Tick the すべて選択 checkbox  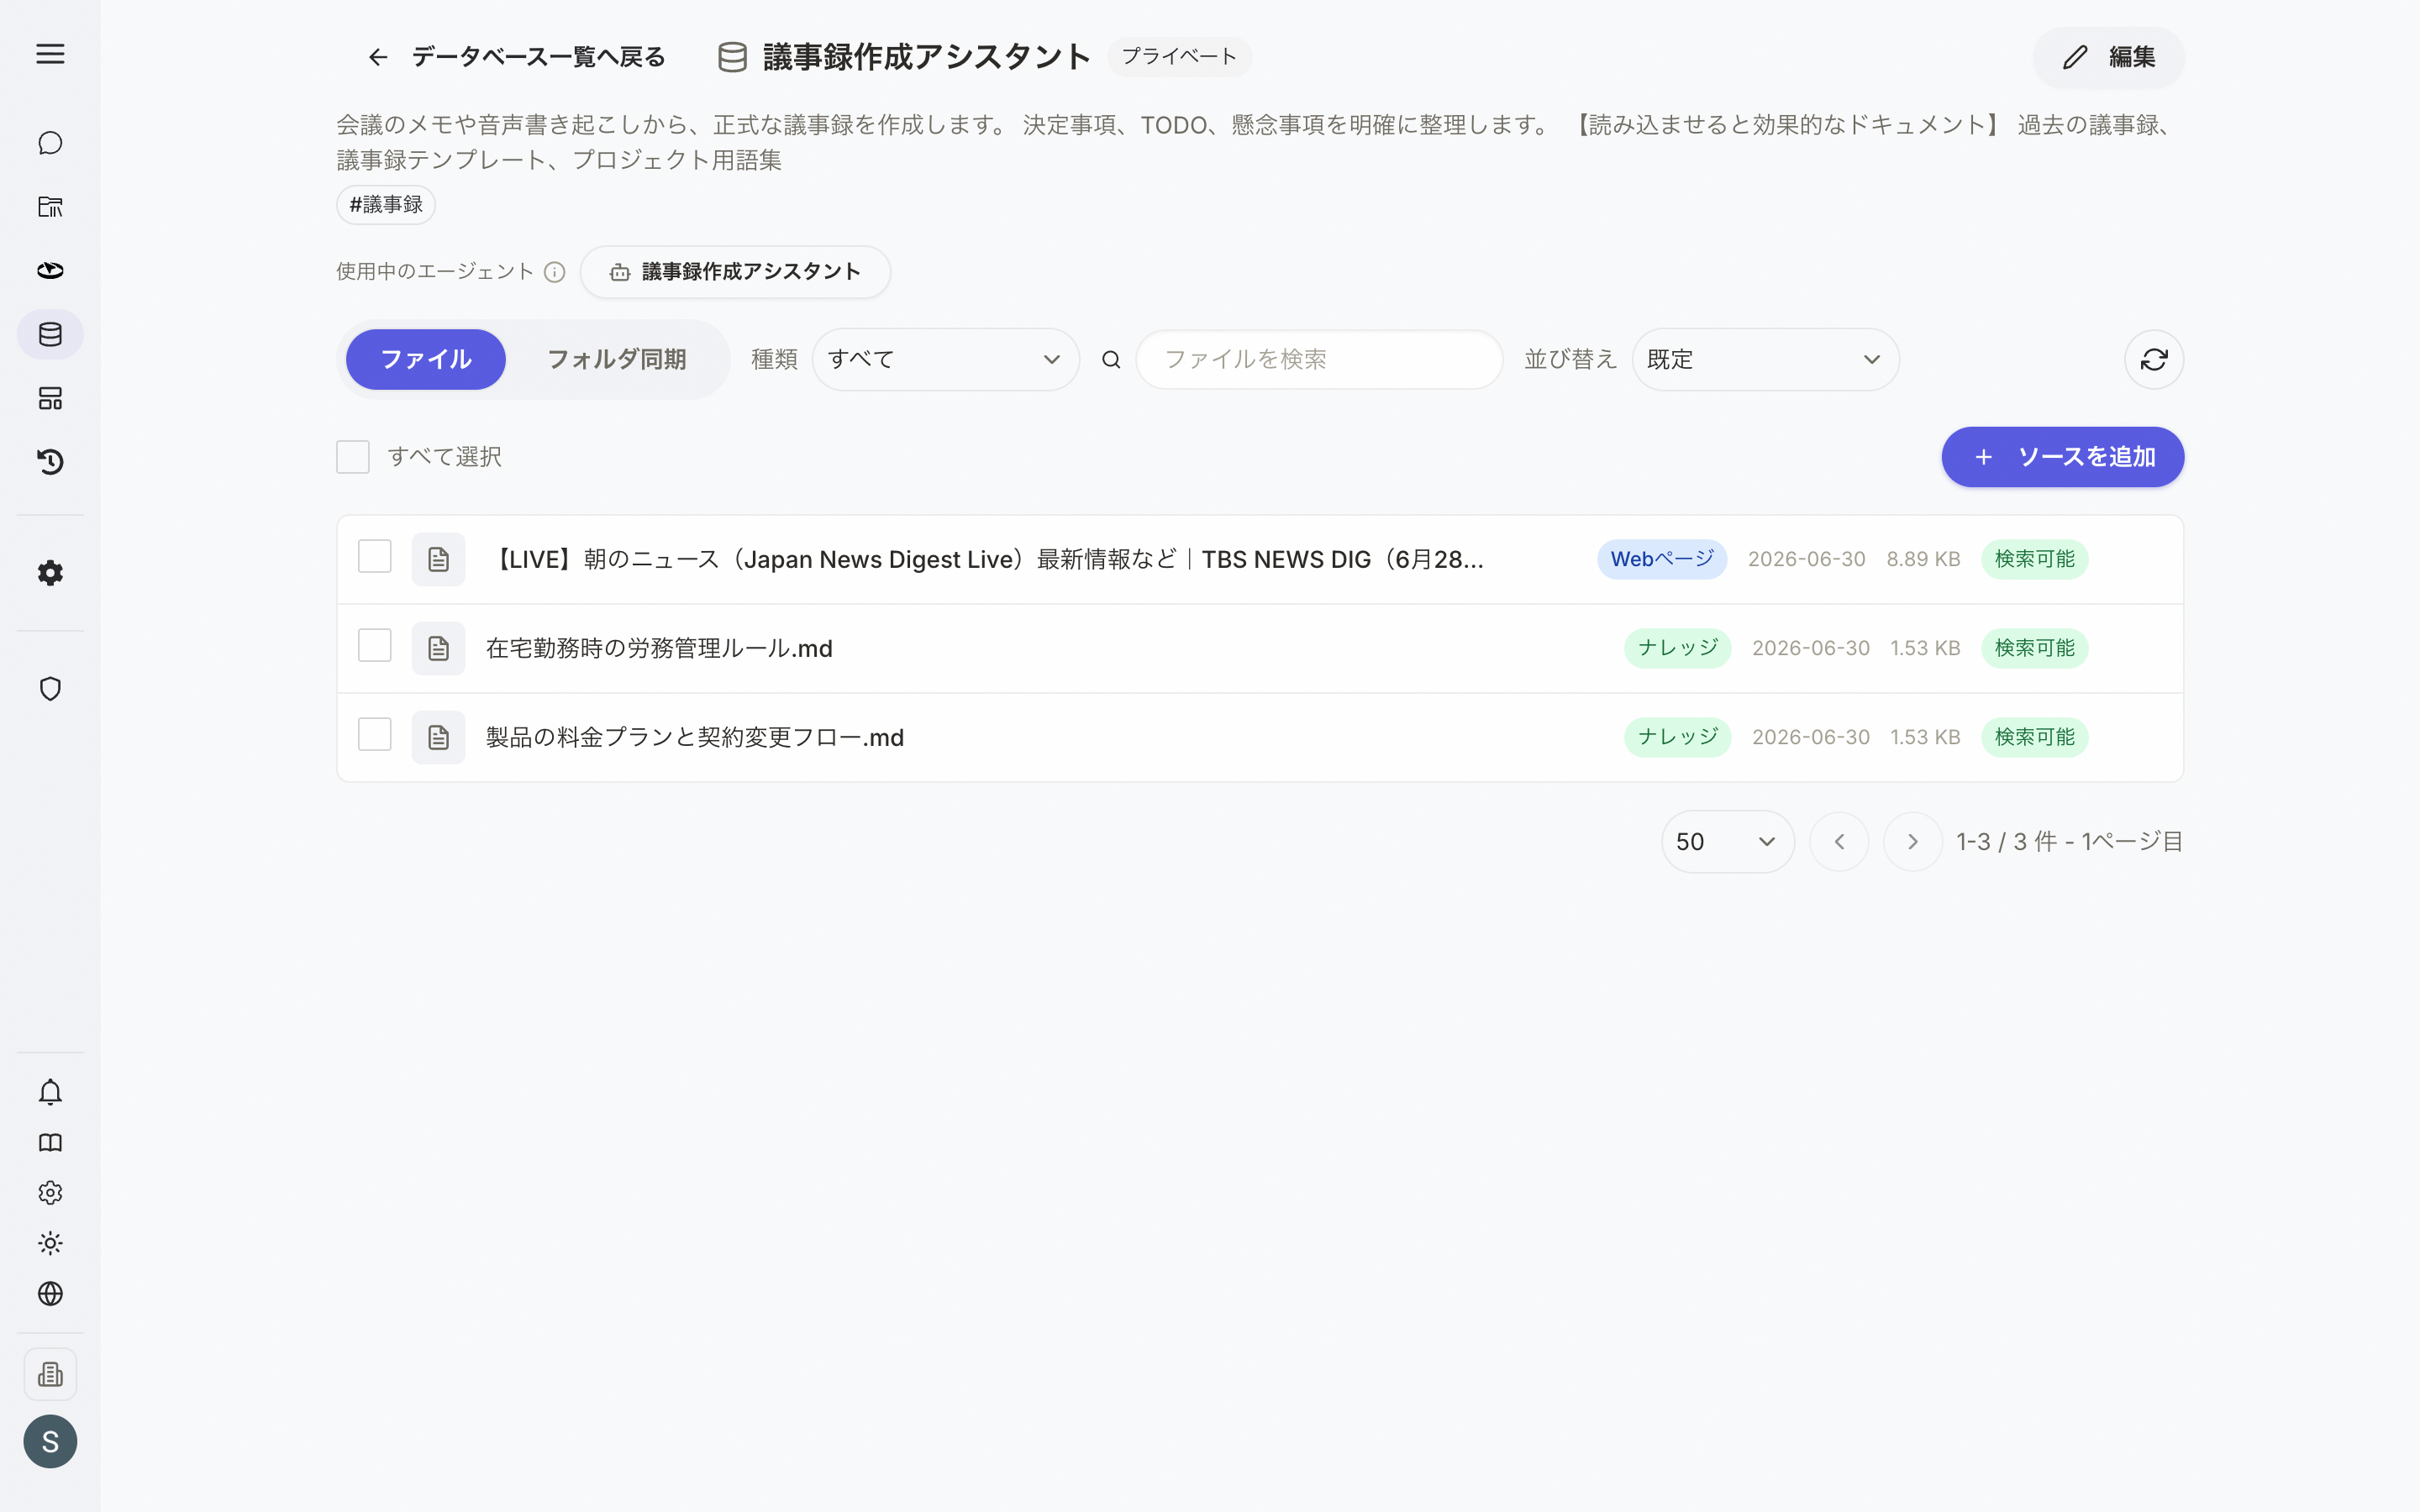[x=353, y=457]
